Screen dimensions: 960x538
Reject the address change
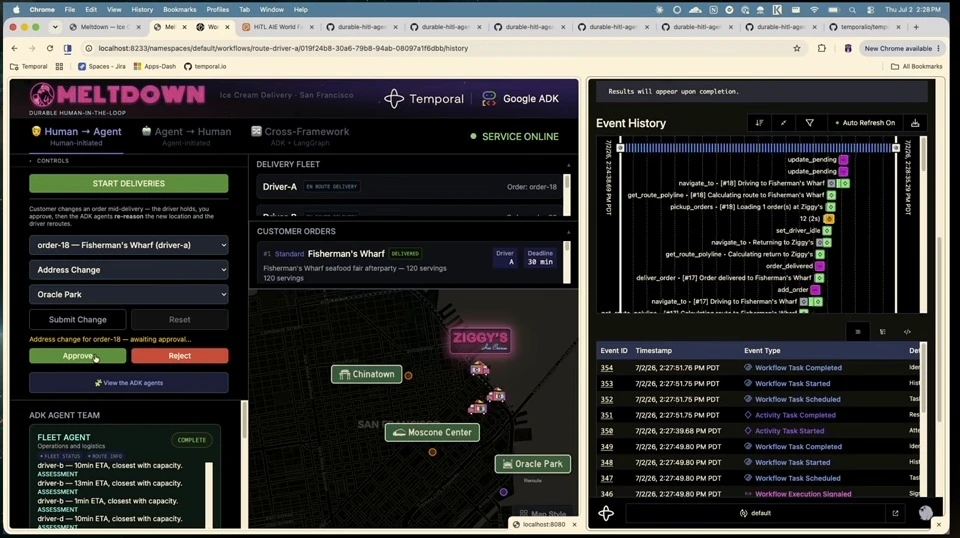(179, 356)
